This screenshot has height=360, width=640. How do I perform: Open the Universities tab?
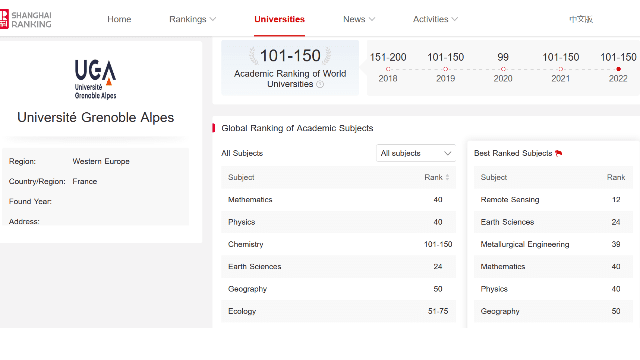pyautogui.click(x=279, y=19)
